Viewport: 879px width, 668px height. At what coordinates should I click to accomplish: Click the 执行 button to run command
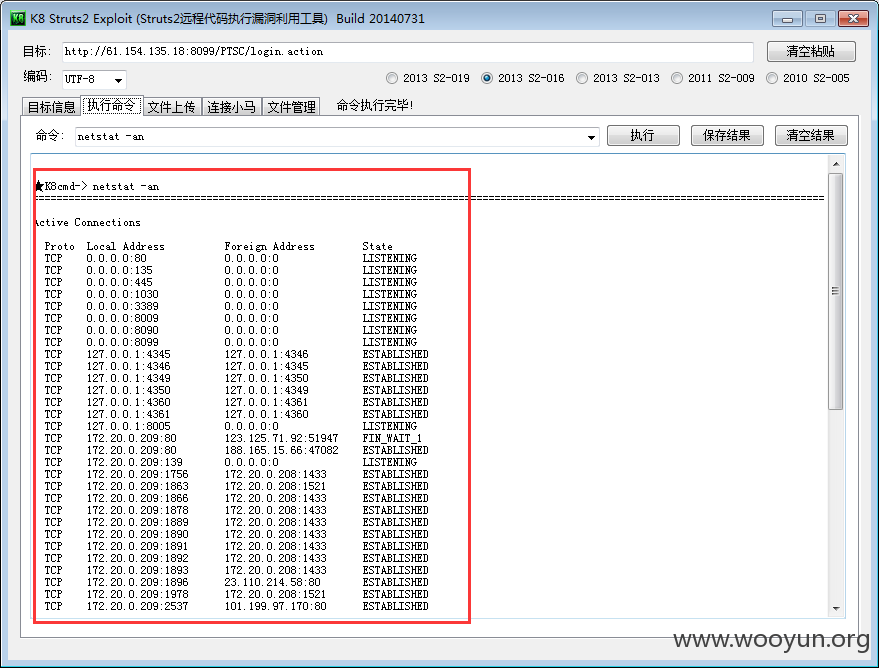643,136
